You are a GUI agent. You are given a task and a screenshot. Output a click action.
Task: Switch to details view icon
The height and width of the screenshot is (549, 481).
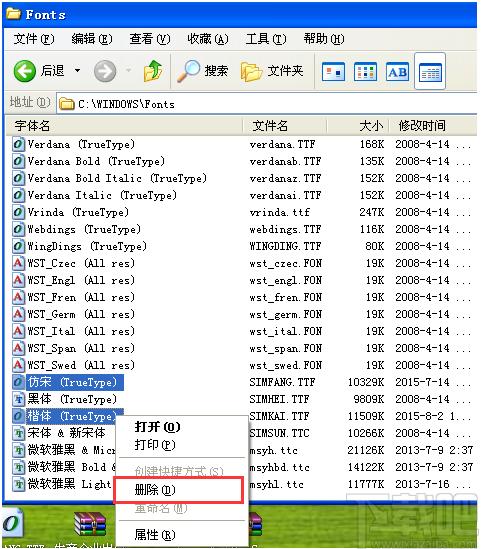(x=430, y=71)
